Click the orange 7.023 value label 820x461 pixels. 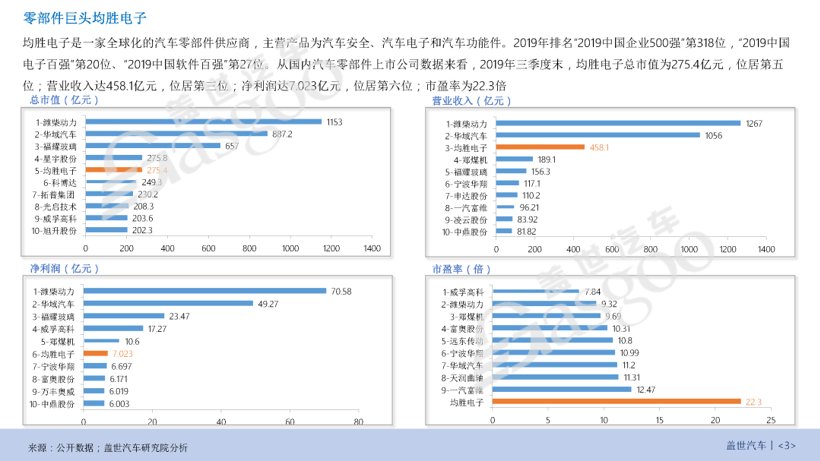point(122,354)
